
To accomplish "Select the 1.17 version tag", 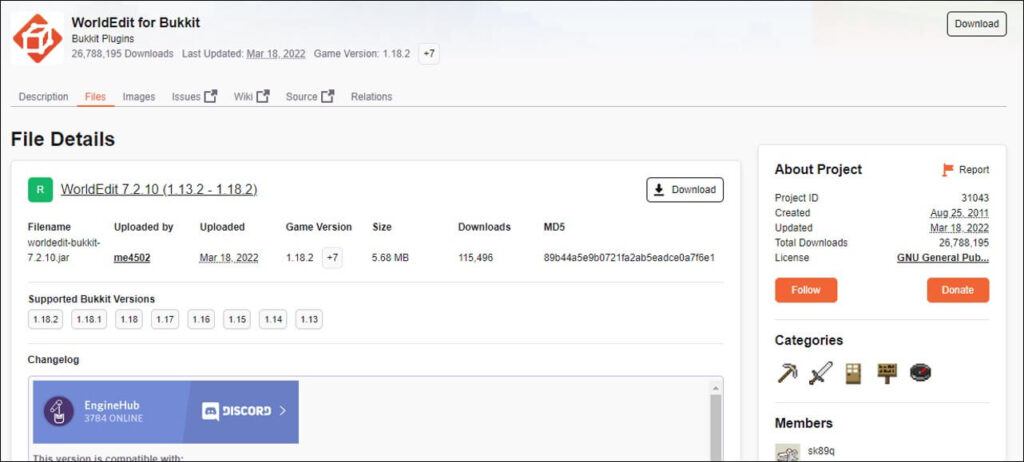I will tap(165, 320).
